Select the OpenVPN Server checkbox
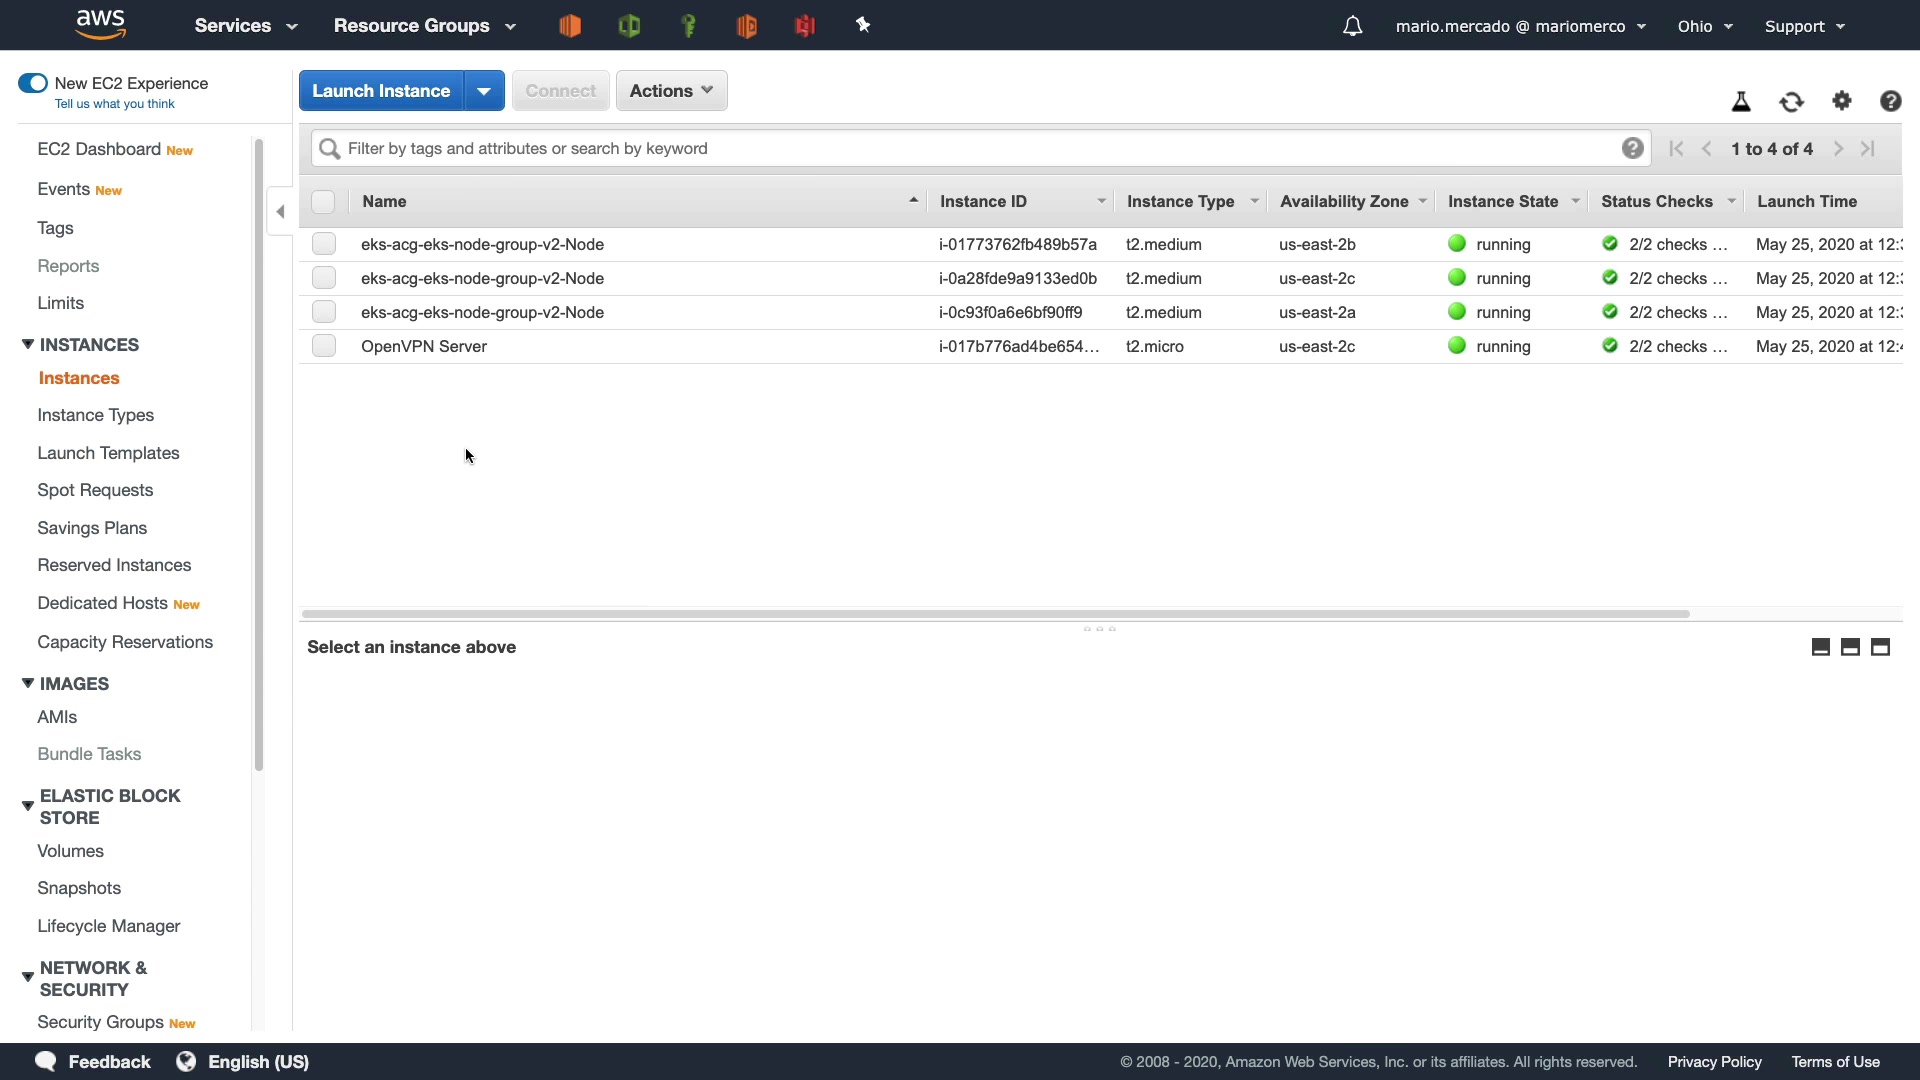Image resolution: width=1920 pixels, height=1080 pixels. point(324,346)
